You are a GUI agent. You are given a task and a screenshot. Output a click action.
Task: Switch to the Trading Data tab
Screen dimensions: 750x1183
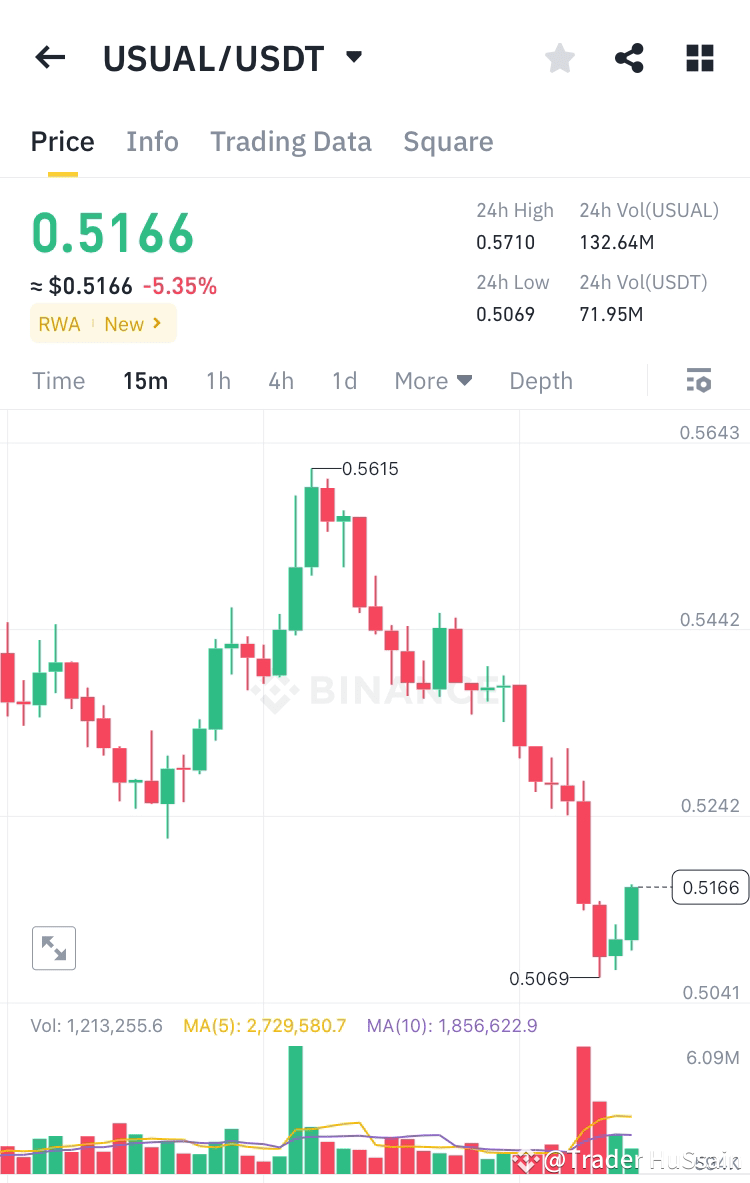[x=291, y=141]
